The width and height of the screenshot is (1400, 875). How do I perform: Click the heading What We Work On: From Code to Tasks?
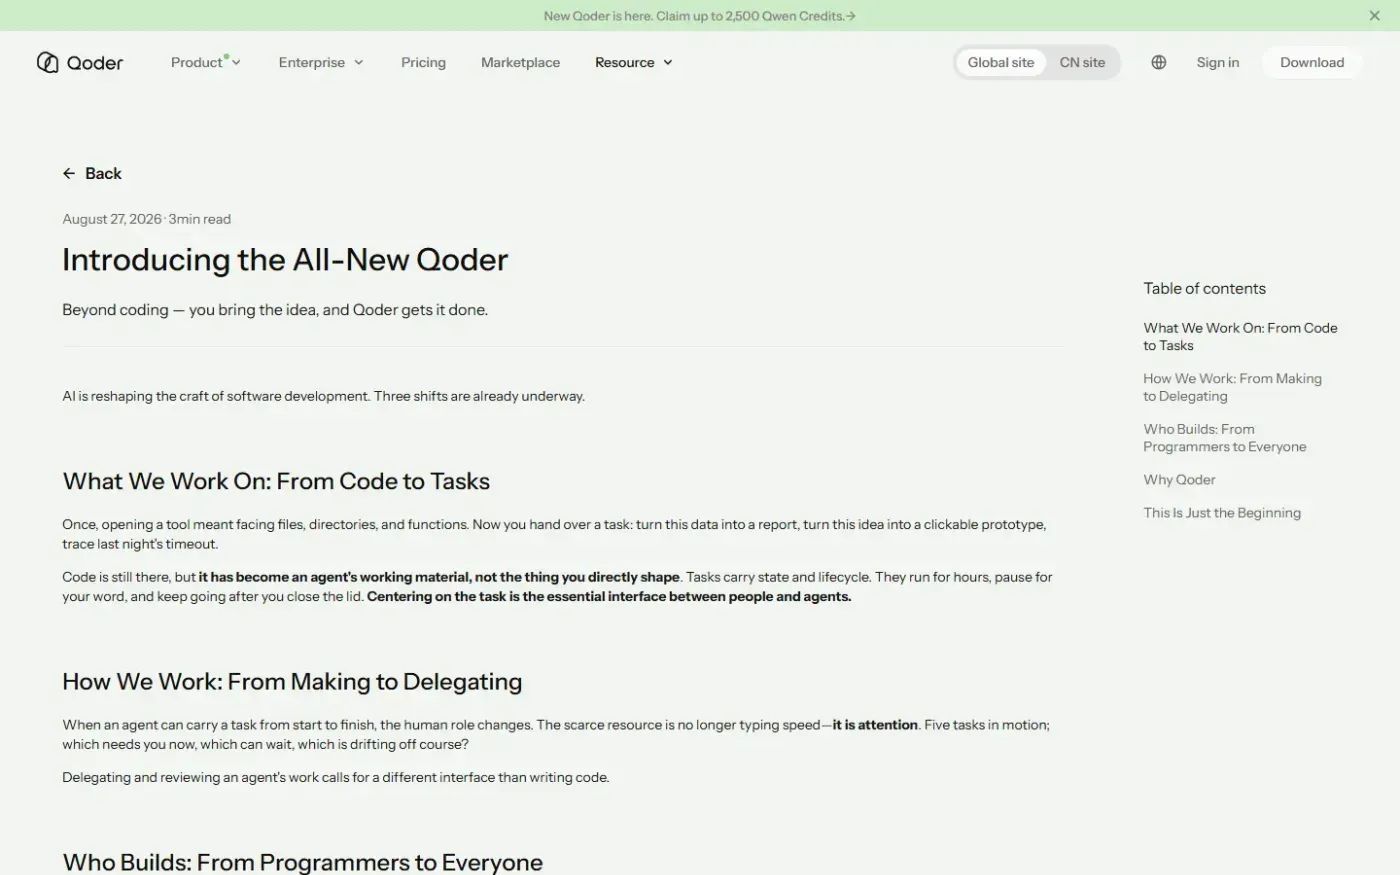(276, 481)
